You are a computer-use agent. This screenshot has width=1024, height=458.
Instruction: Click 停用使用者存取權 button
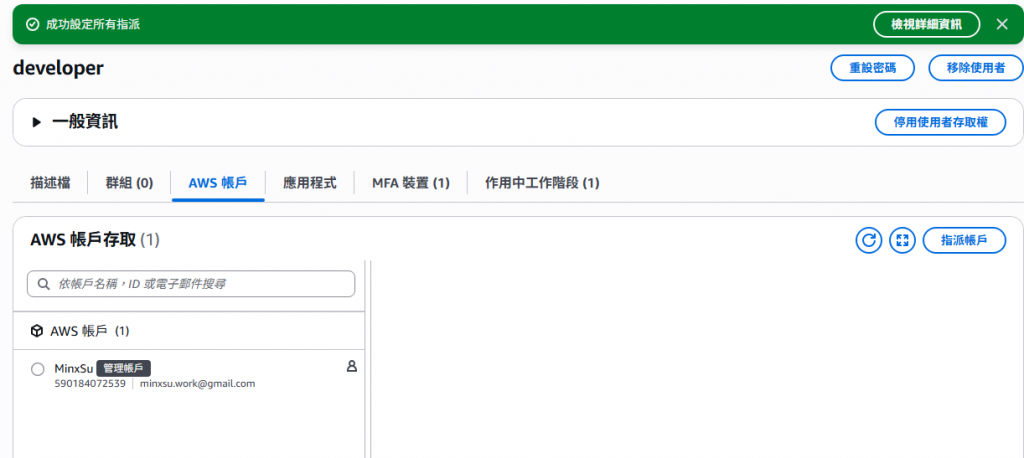[x=940, y=122]
